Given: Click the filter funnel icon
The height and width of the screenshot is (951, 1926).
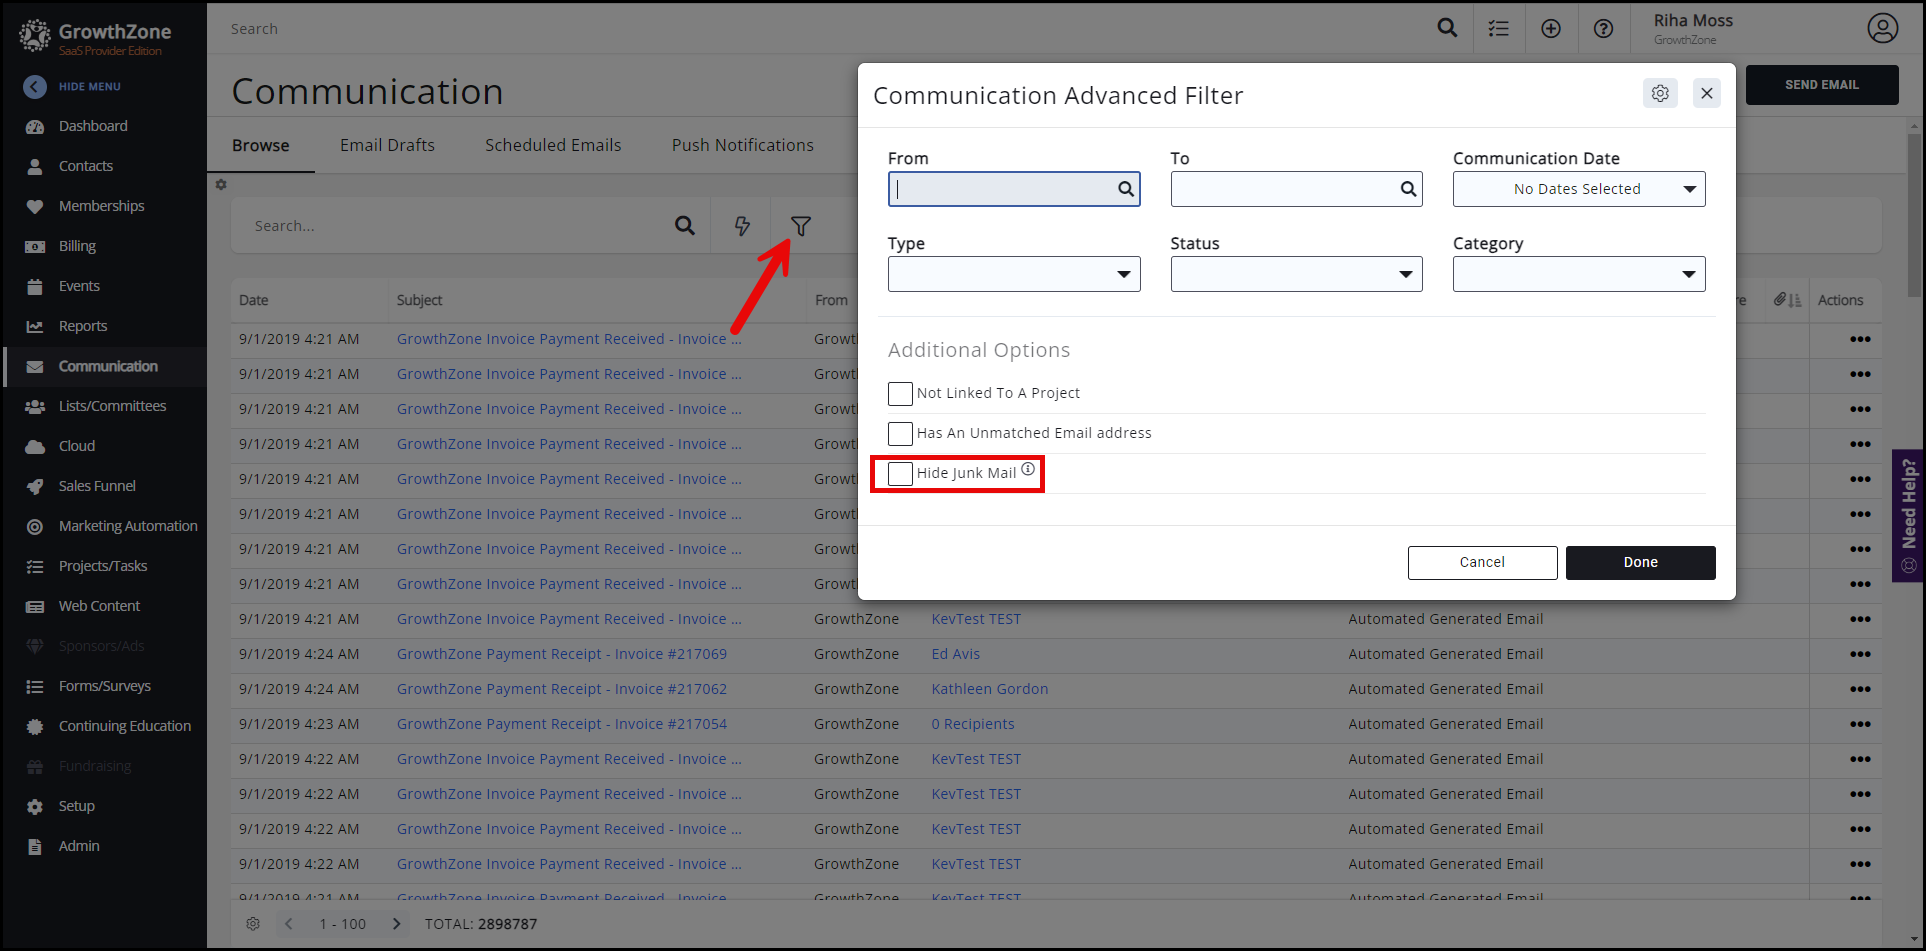Looking at the screenshot, I should pyautogui.click(x=800, y=227).
